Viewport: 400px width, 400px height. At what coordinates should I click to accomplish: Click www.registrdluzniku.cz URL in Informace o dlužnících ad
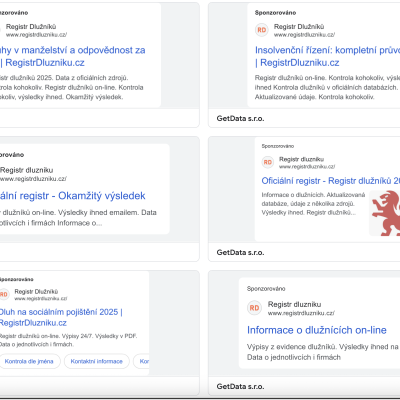[x=301, y=313]
